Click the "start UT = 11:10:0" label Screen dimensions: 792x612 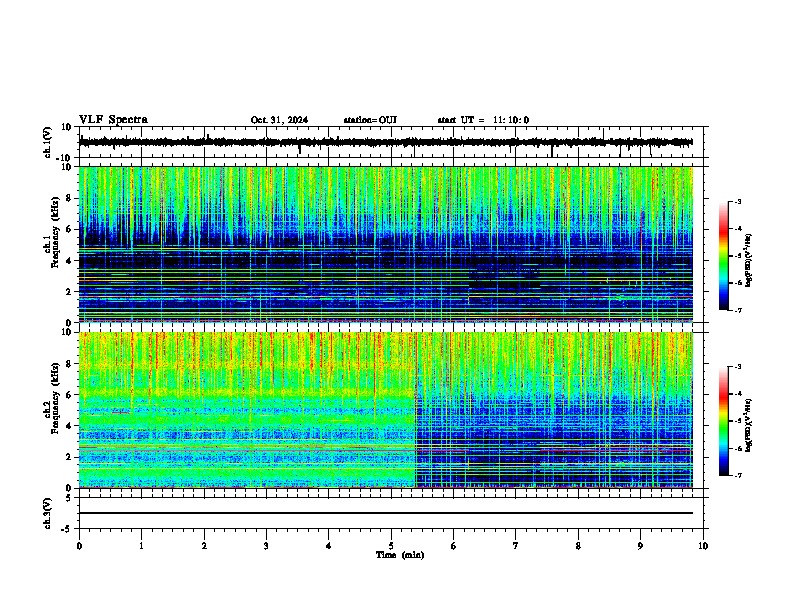click(x=483, y=120)
